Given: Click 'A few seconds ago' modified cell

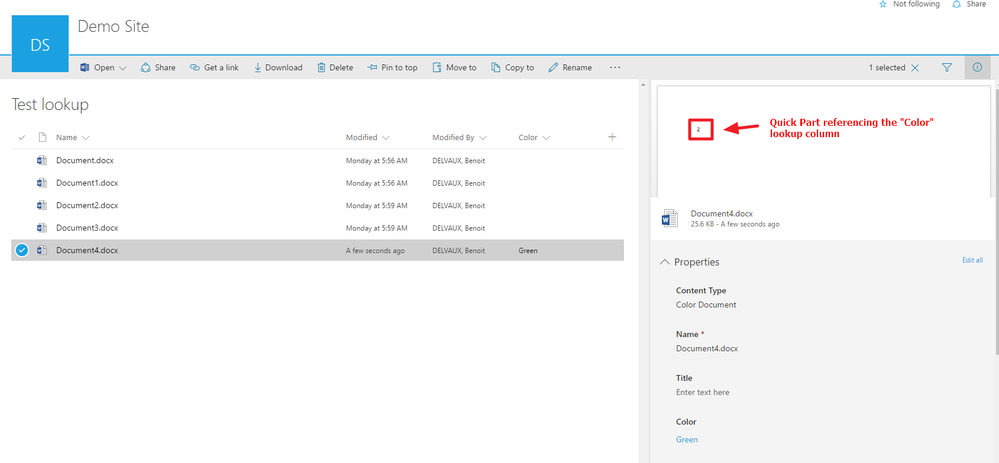Looking at the screenshot, I should (375, 250).
